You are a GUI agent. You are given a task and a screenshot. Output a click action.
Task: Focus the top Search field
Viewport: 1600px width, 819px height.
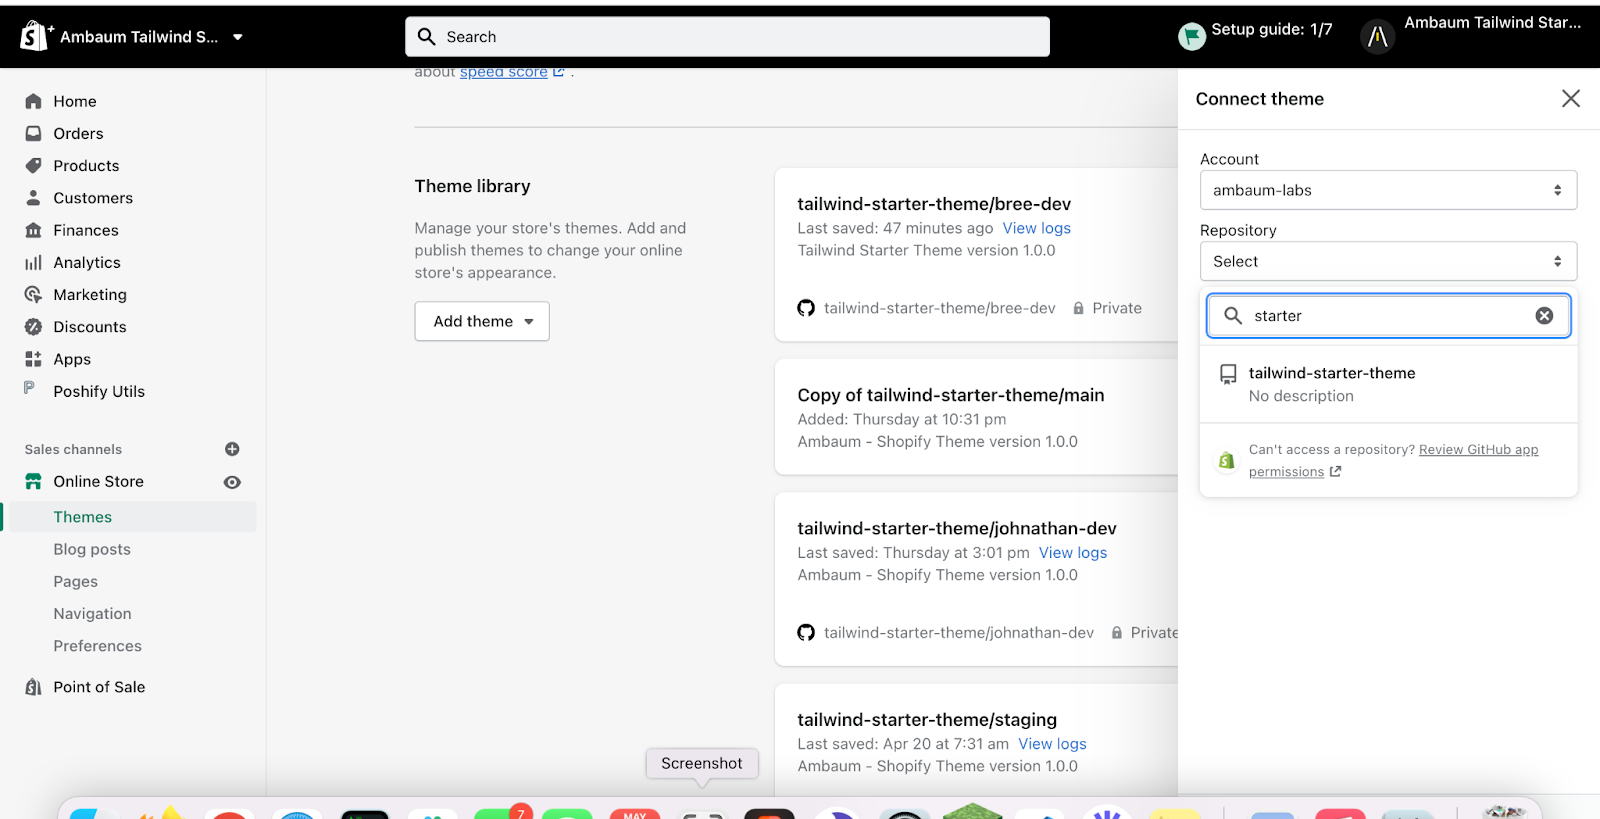coord(727,37)
